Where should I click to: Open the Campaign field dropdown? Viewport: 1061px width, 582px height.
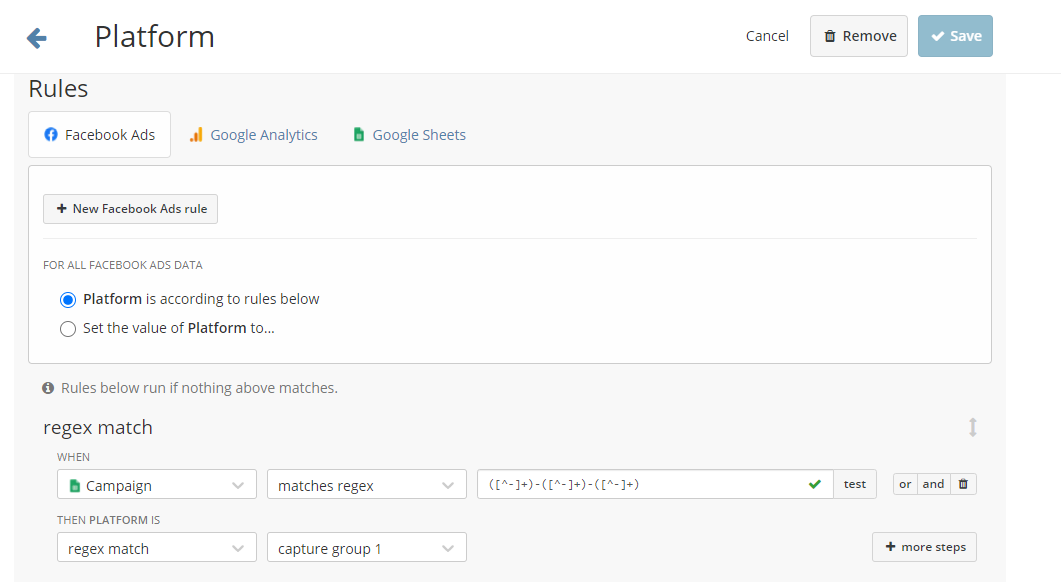[x=156, y=483]
